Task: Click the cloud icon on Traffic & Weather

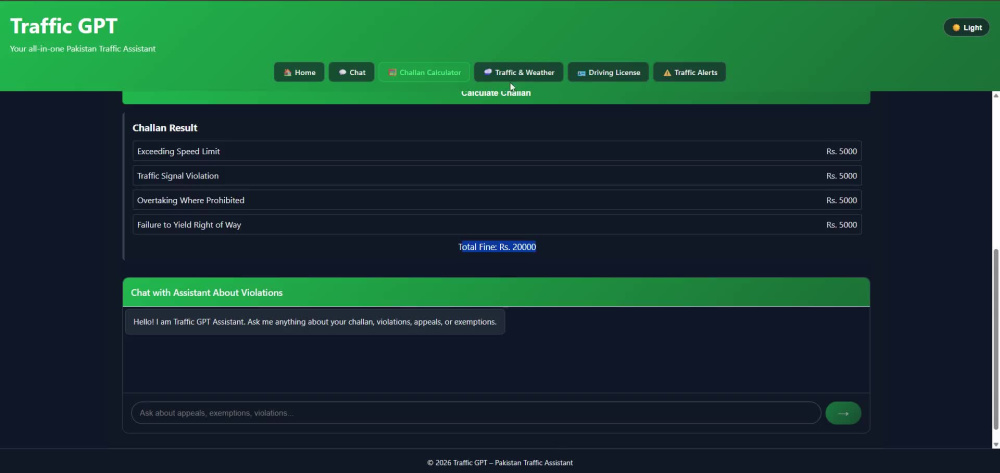Action: pos(488,72)
